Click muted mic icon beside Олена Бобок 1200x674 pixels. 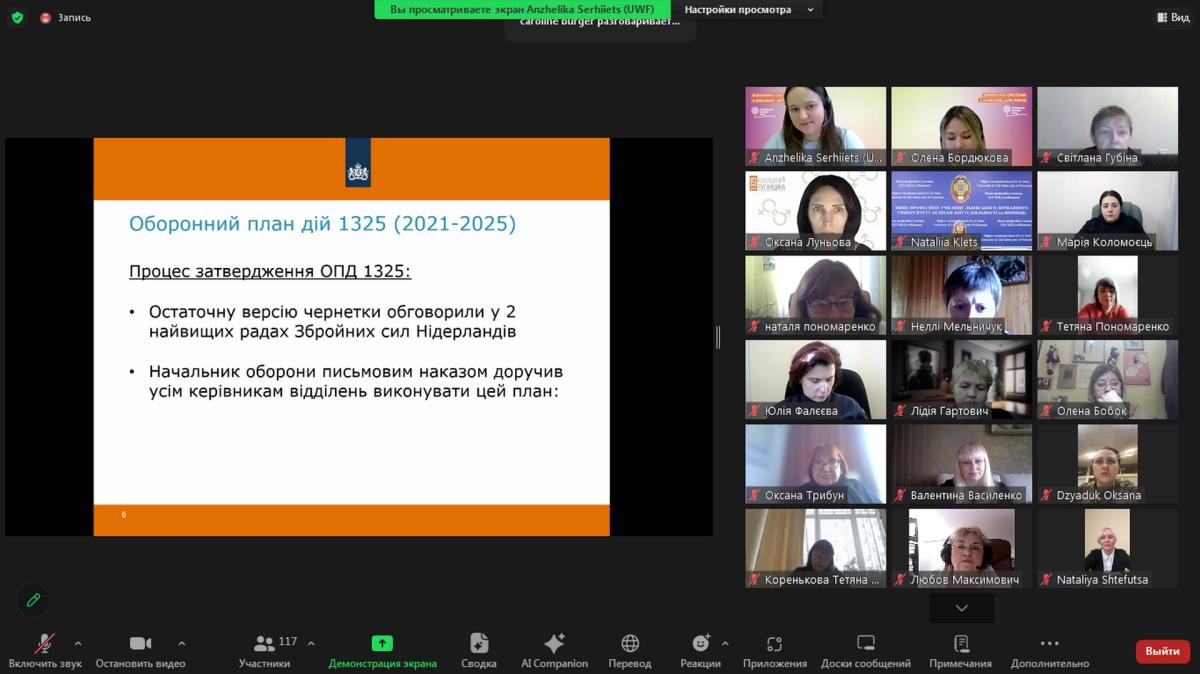click(x=1047, y=411)
